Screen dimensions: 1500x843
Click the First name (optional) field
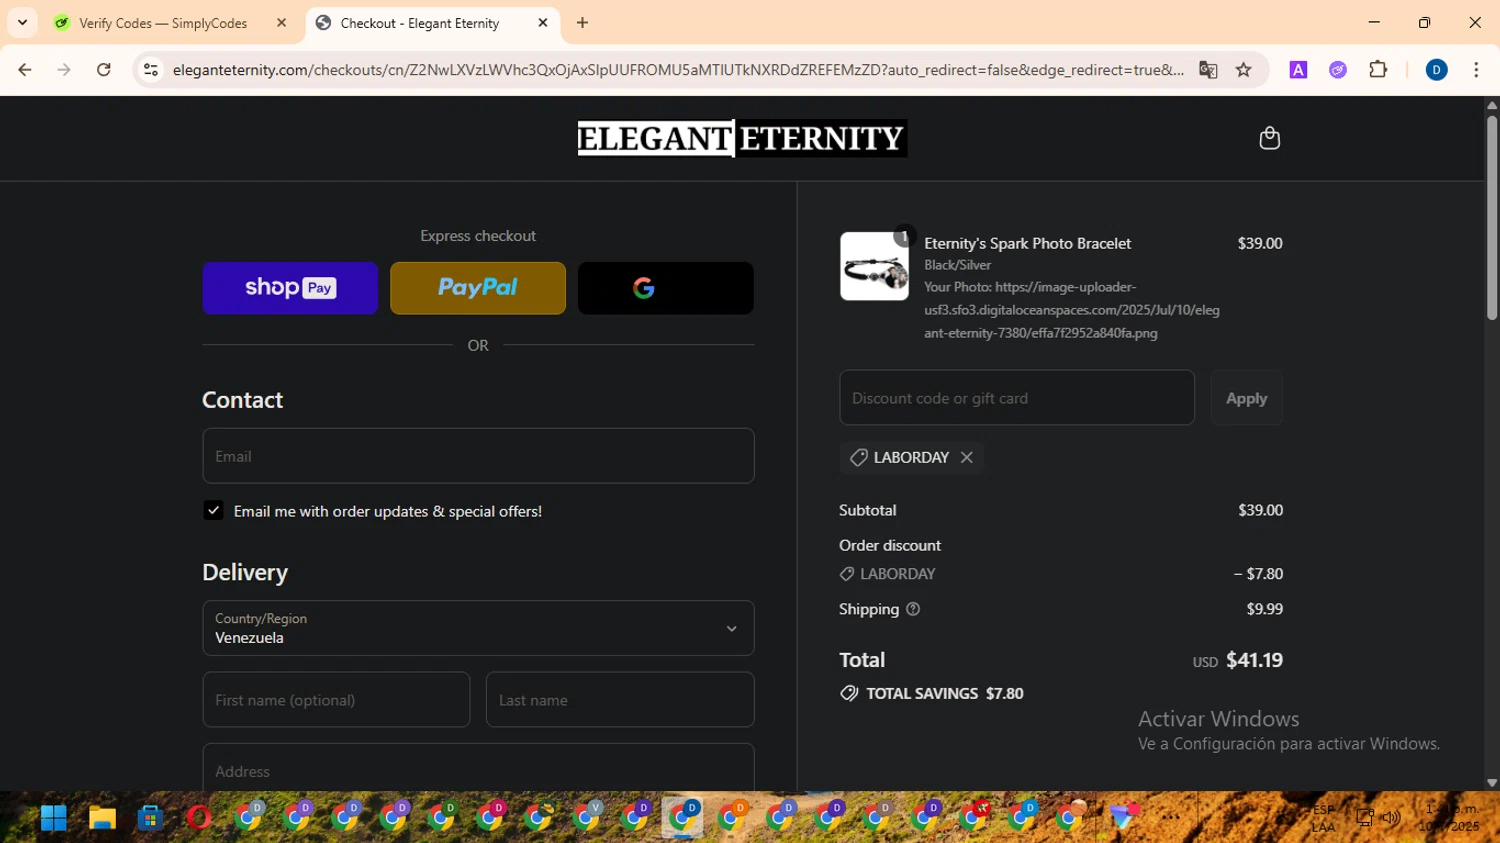(x=336, y=700)
